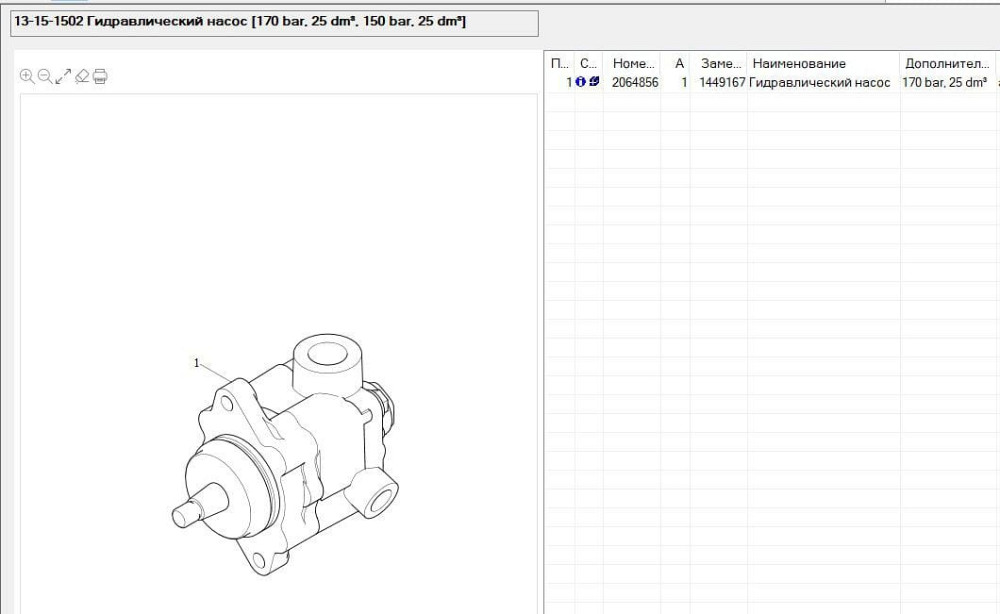This screenshot has height=614, width=1000.
Task: Click the zoom out magnifier icon
Action: (45, 76)
